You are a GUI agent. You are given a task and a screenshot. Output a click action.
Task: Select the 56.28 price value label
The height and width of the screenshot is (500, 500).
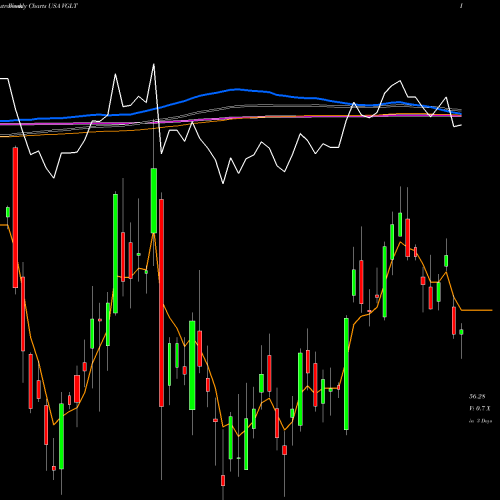click(x=477, y=397)
